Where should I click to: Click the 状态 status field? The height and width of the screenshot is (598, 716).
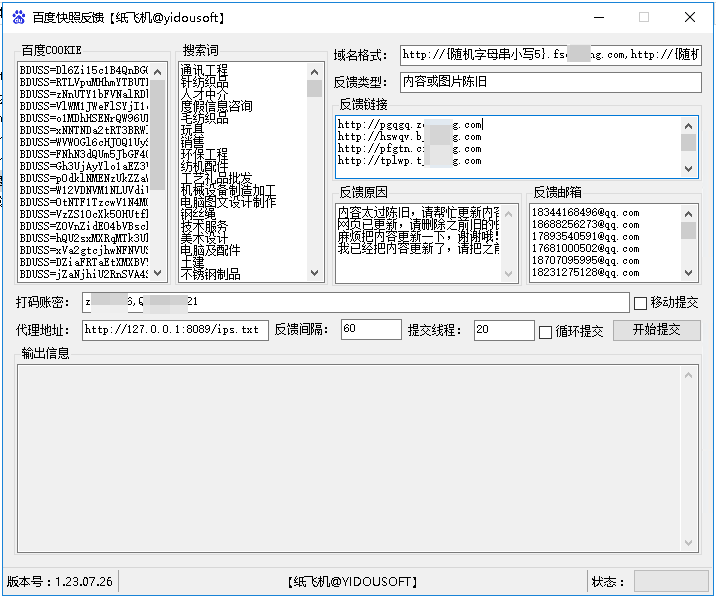click(671, 582)
